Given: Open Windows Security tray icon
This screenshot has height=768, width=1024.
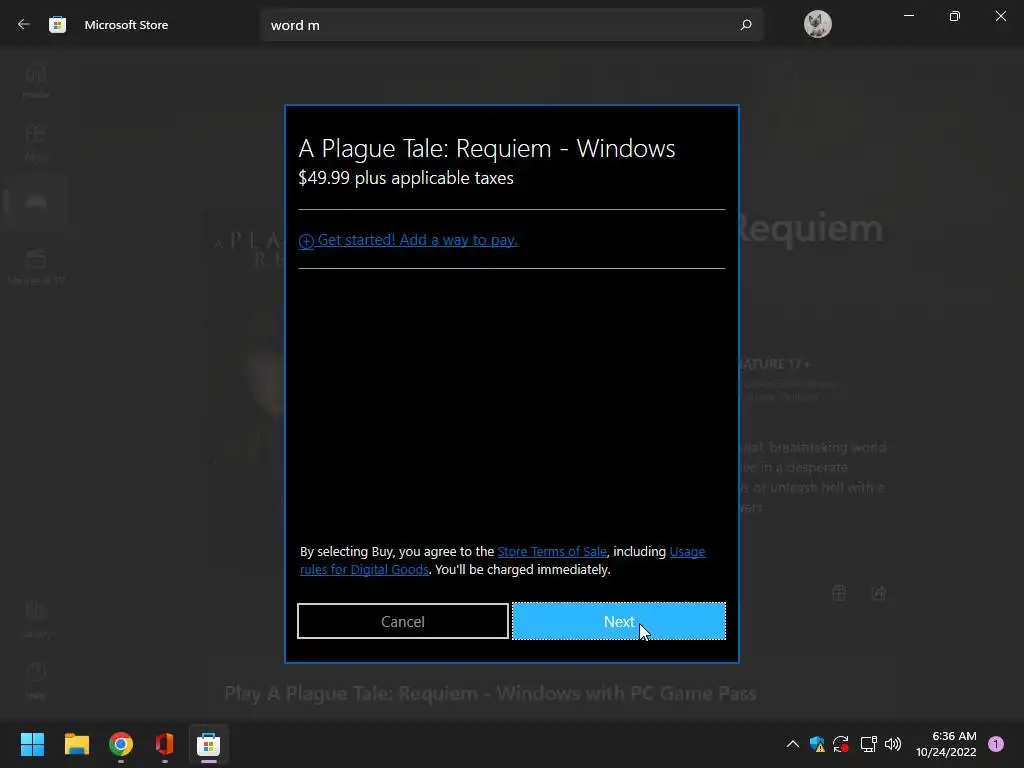Looking at the screenshot, I should coord(816,744).
